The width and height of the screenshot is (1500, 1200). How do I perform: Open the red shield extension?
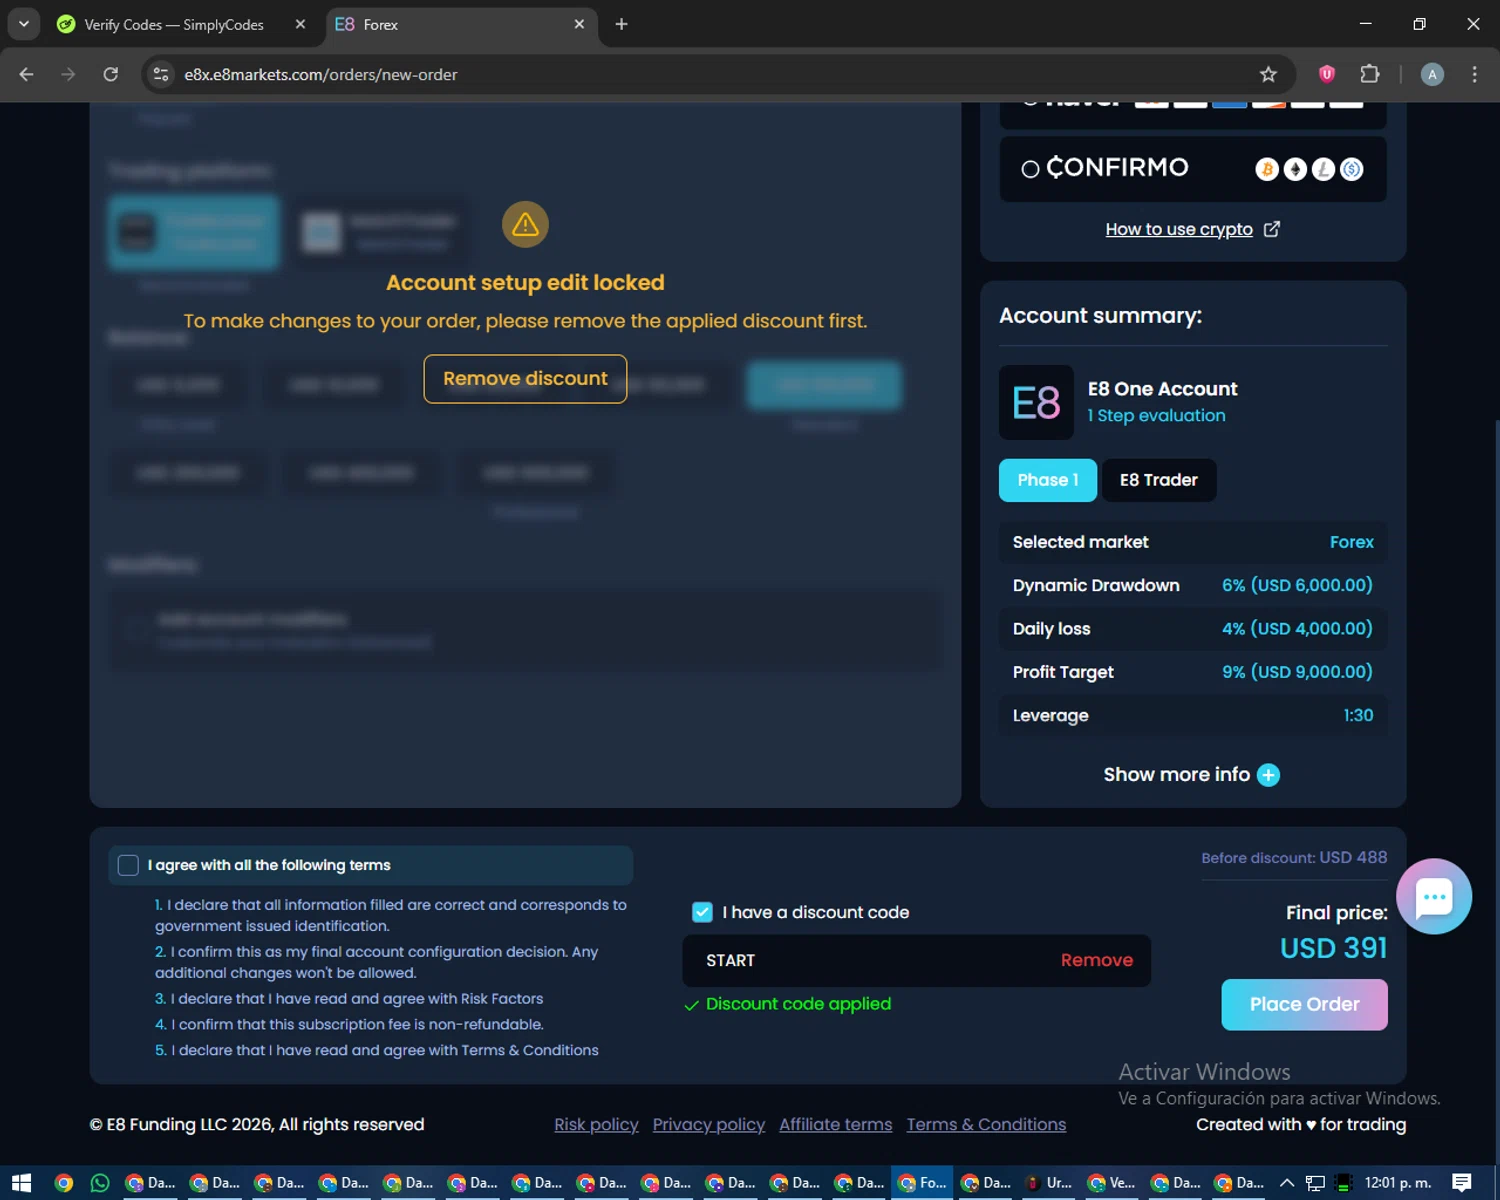point(1327,73)
